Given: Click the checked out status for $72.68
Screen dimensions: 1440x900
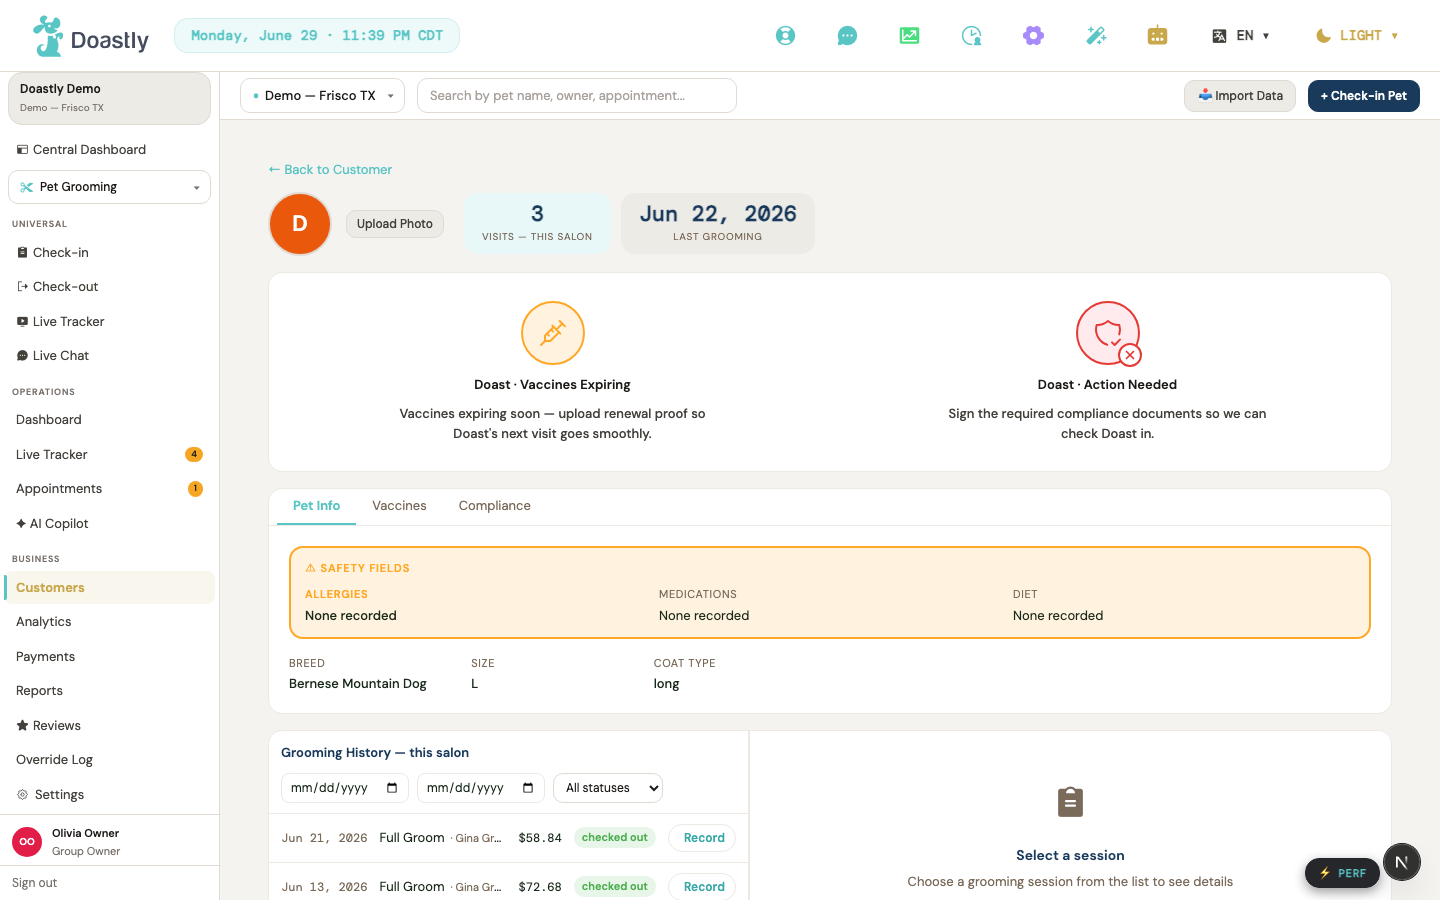Looking at the screenshot, I should (x=615, y=887).
